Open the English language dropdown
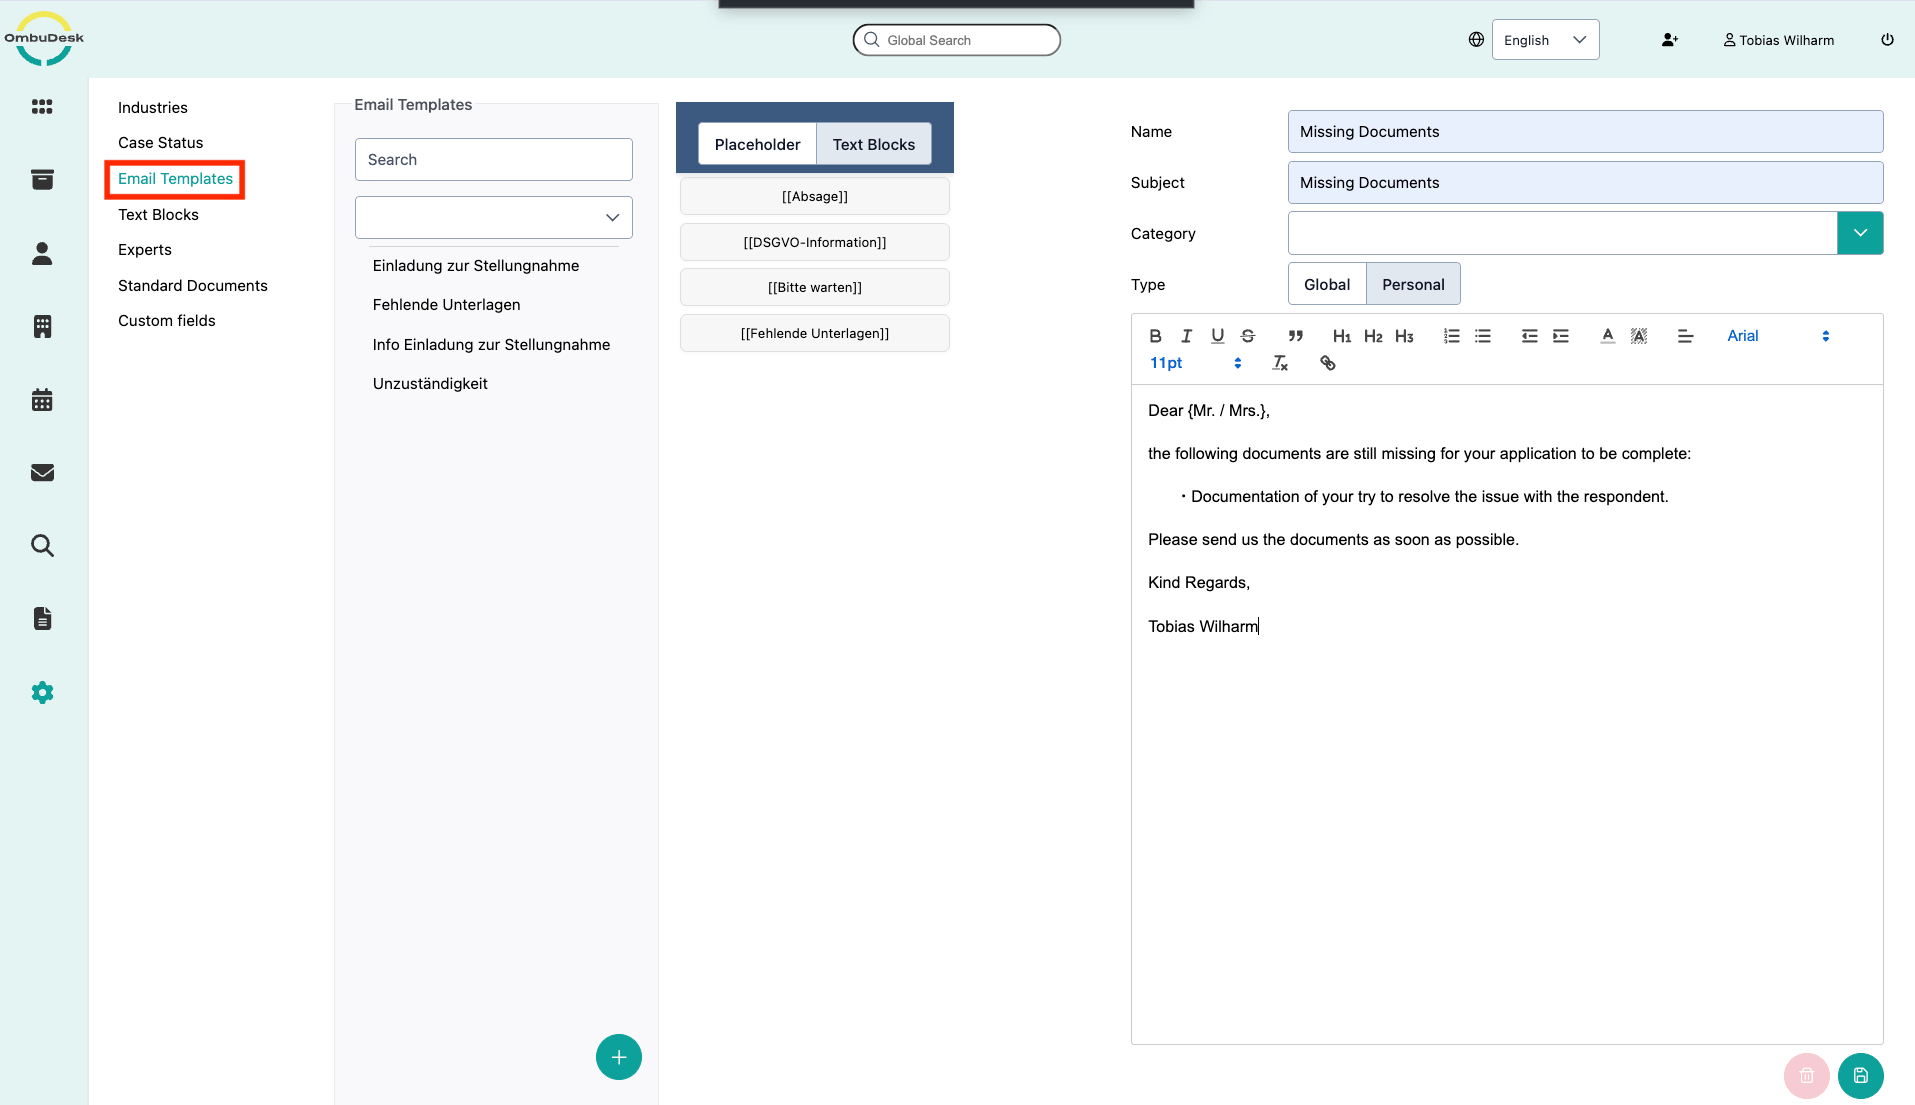Image resolution: width=1915 pixels, height=1105 pixels. point(1544,40)
